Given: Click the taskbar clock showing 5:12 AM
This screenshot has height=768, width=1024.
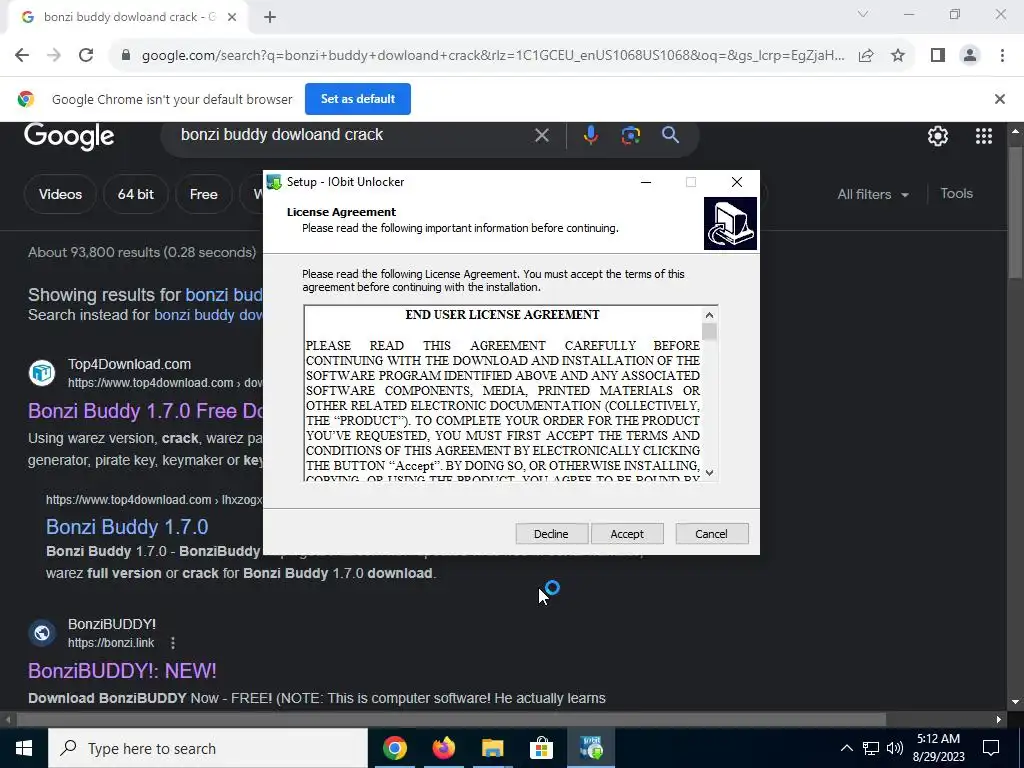Looking at the screenshot, I should [x=938, y=748].
